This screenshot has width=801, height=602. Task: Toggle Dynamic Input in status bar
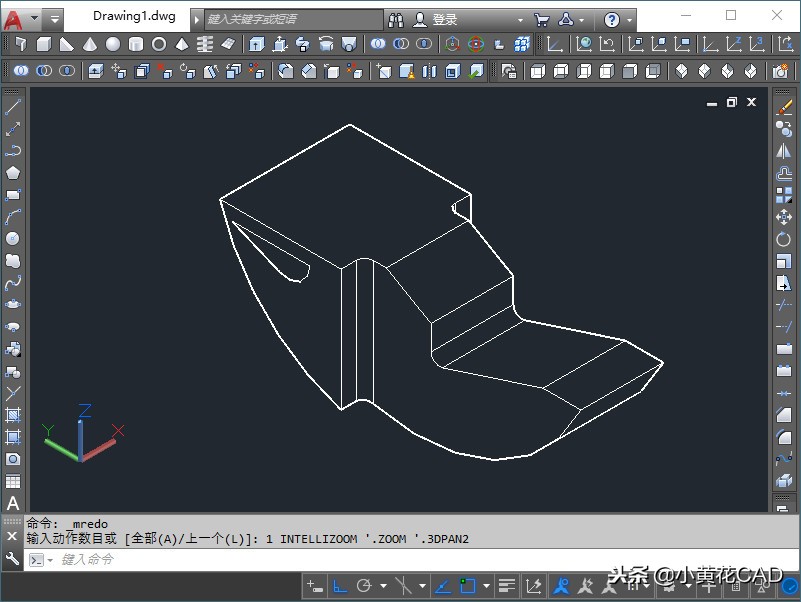pyautogui.click(x=315, y=586)
